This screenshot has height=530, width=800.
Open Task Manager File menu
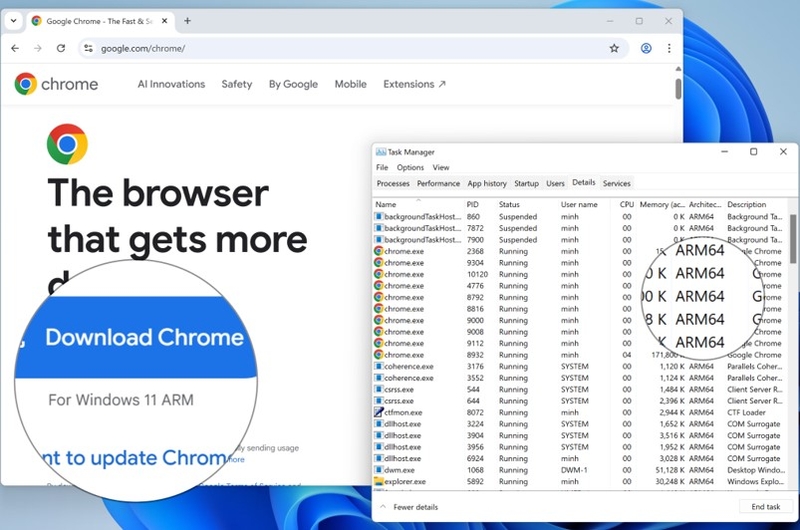click(382, 167)
